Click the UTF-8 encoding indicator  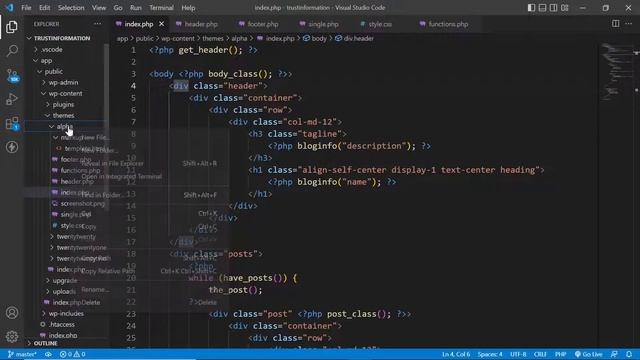tap(518, 354)
